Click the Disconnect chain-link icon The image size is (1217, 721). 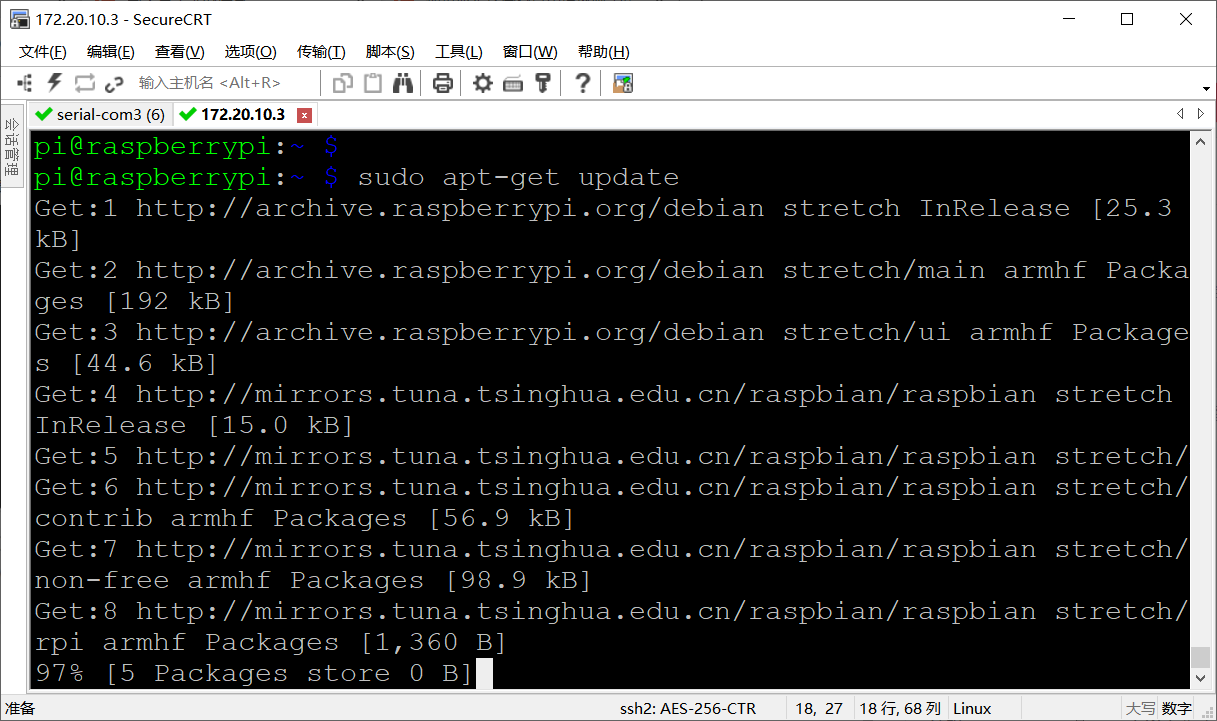(114, 83)
